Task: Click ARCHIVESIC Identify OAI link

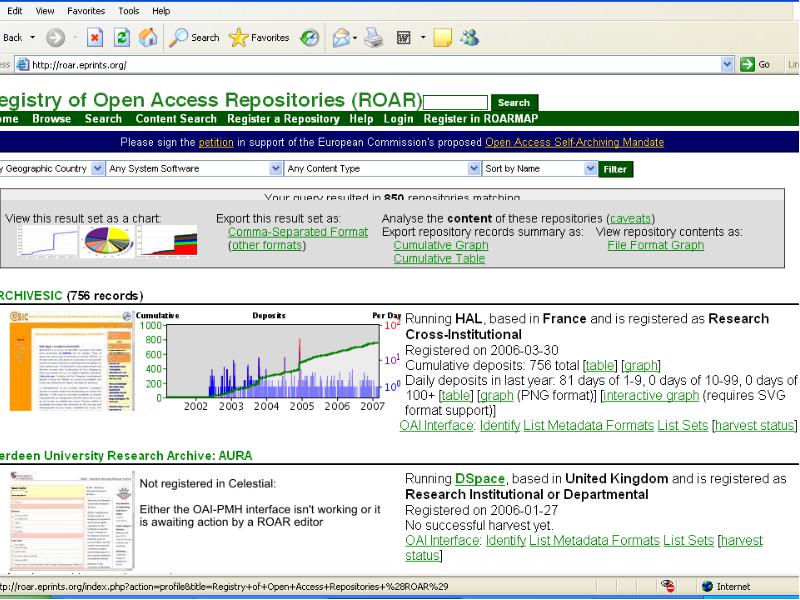Action: tap(500, 426)
